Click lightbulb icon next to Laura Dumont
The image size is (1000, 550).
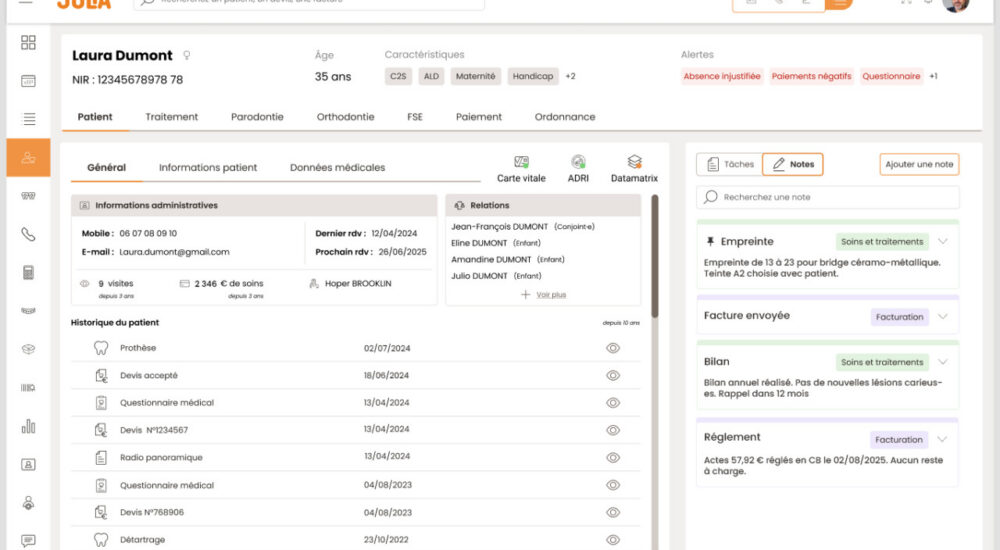(187, 56)
